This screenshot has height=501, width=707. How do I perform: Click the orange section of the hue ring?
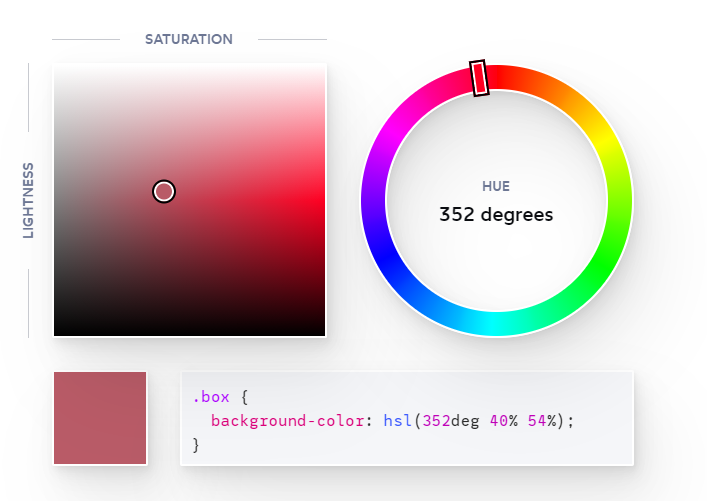click(559, 93)
